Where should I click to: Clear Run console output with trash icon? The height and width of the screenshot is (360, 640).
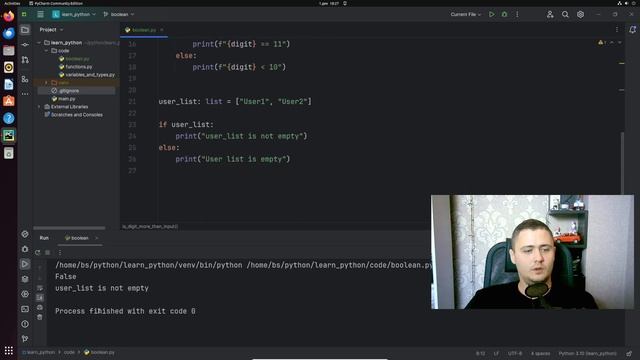[x=40, y=317]
